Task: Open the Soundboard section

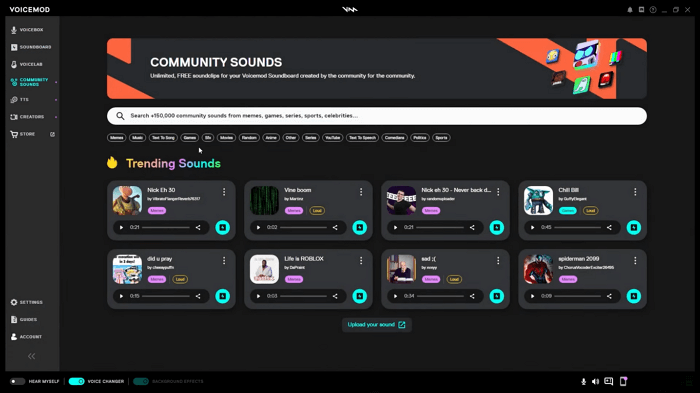Action: click(30, 47)
